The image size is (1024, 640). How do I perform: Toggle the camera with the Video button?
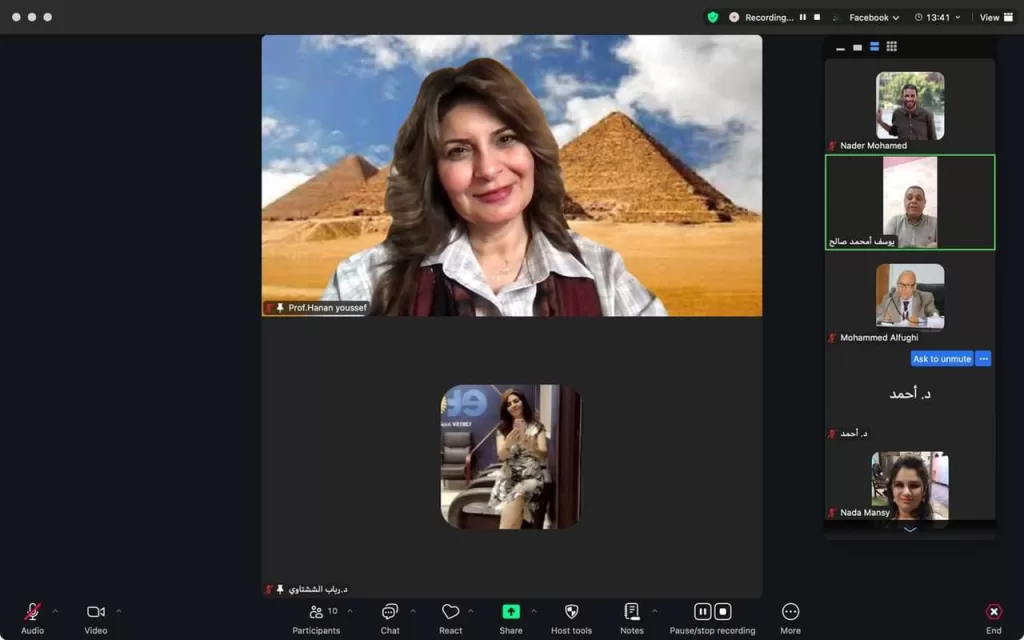pos(95,612)
